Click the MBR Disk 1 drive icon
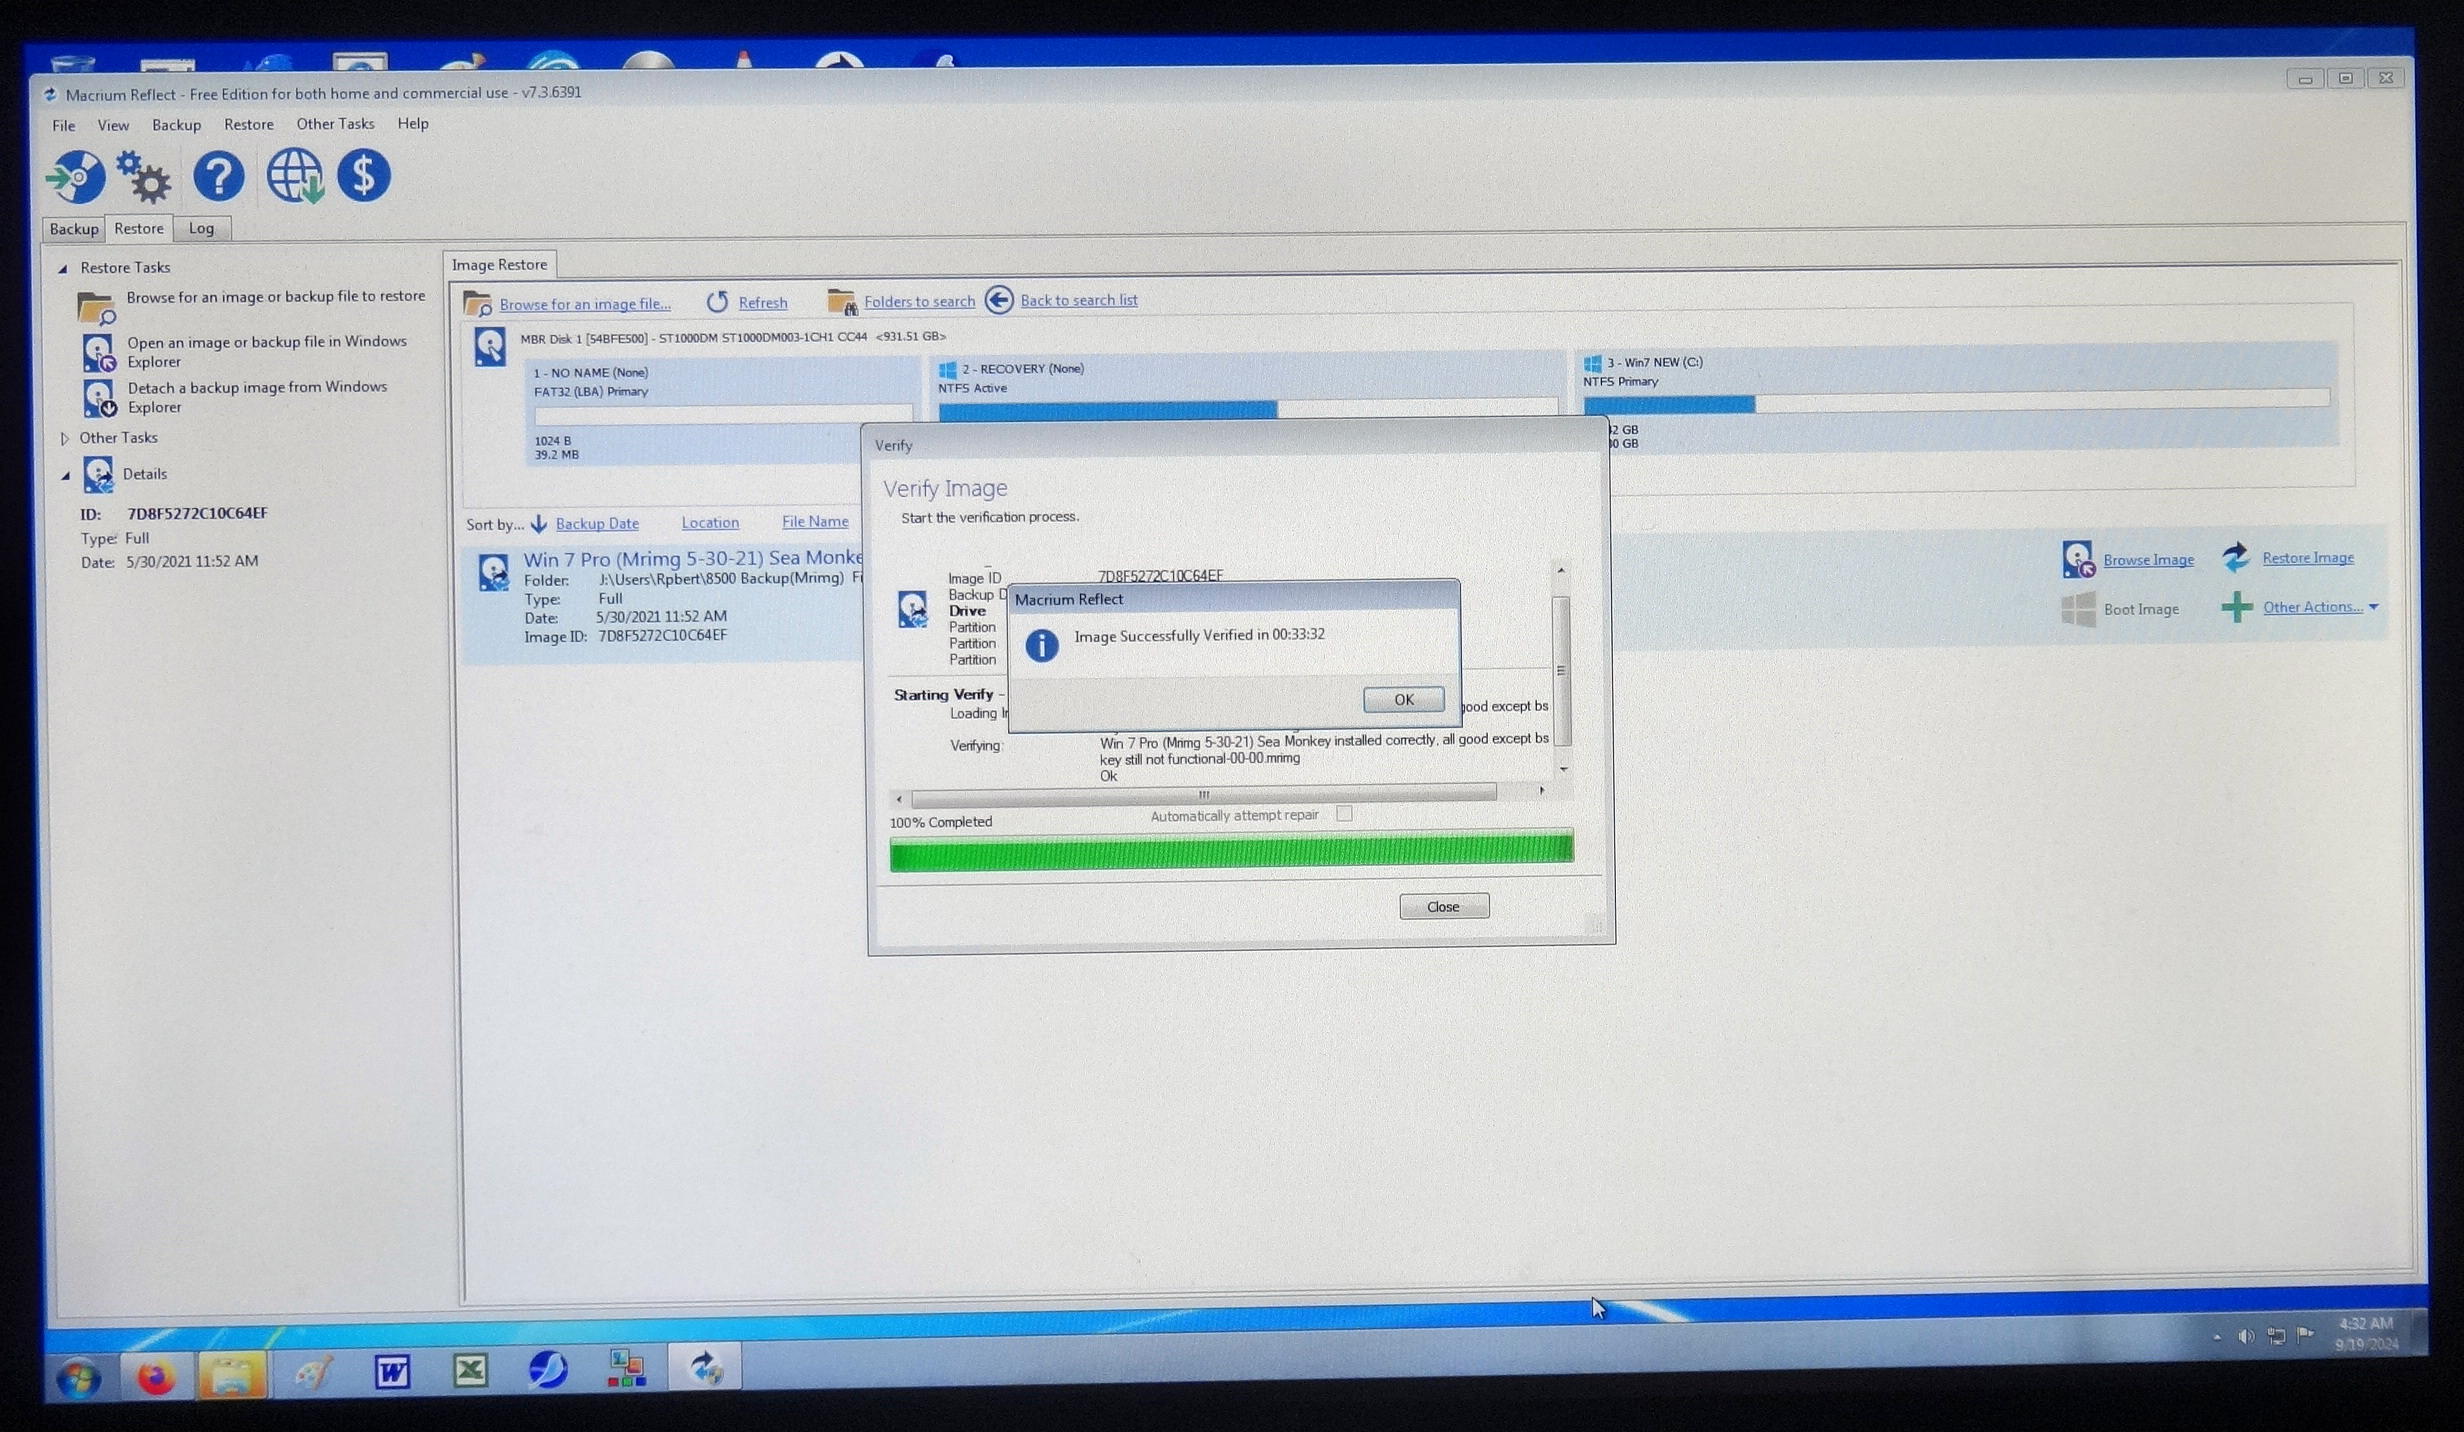 tap(490, 347)
